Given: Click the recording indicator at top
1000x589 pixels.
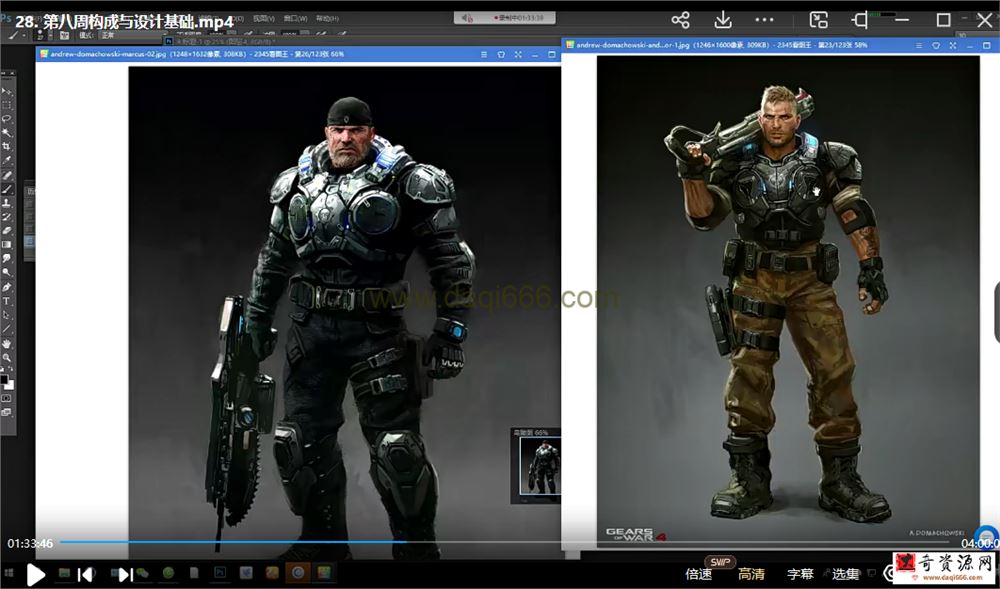Looking at the screenshot, I should tap(504, 18).
